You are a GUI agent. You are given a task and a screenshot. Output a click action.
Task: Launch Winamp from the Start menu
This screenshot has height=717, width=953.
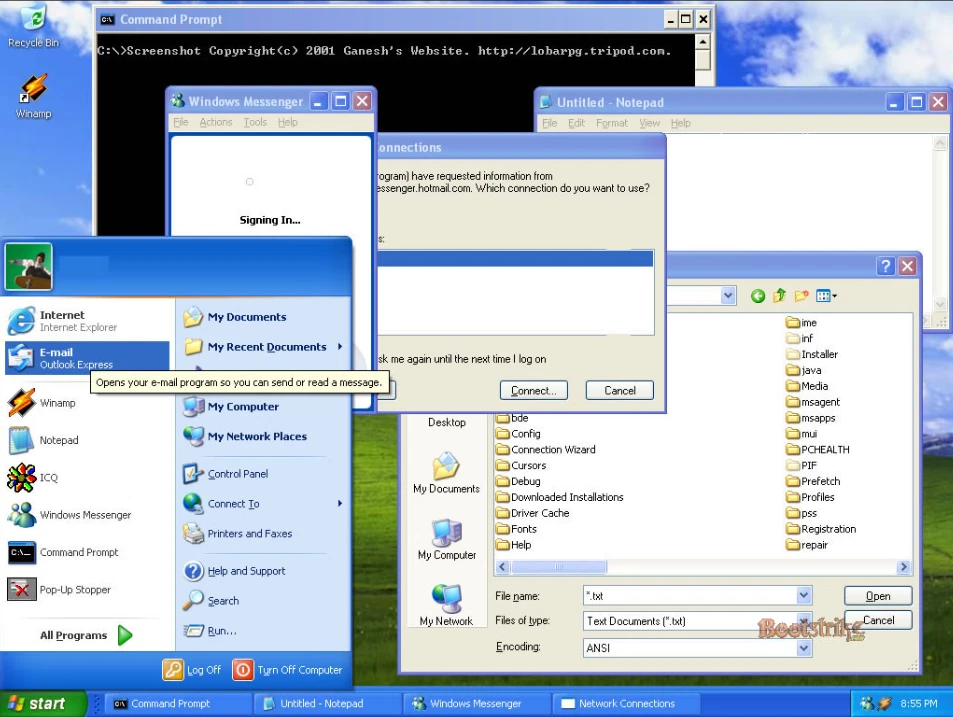tap(58, 403)
